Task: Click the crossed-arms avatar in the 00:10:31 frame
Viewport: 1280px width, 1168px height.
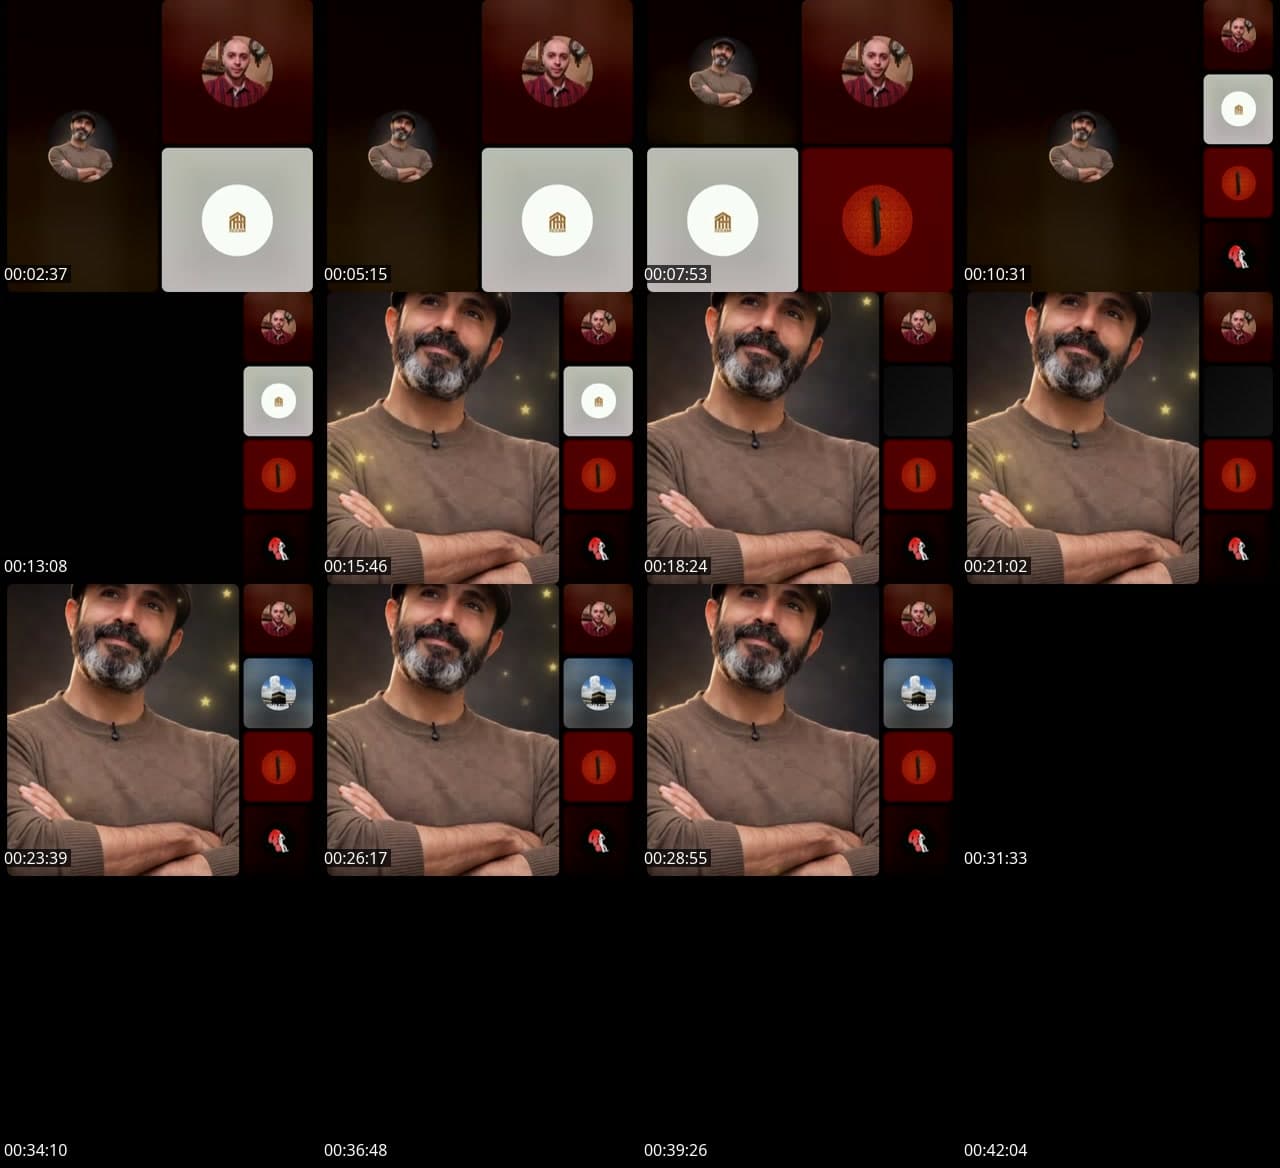Action: (1081, 146)
